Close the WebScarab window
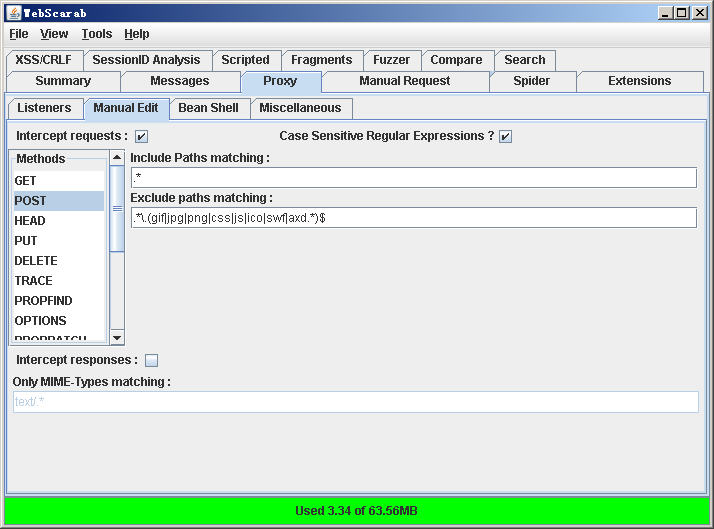This screenshot has height=529, width=714. 699,13
